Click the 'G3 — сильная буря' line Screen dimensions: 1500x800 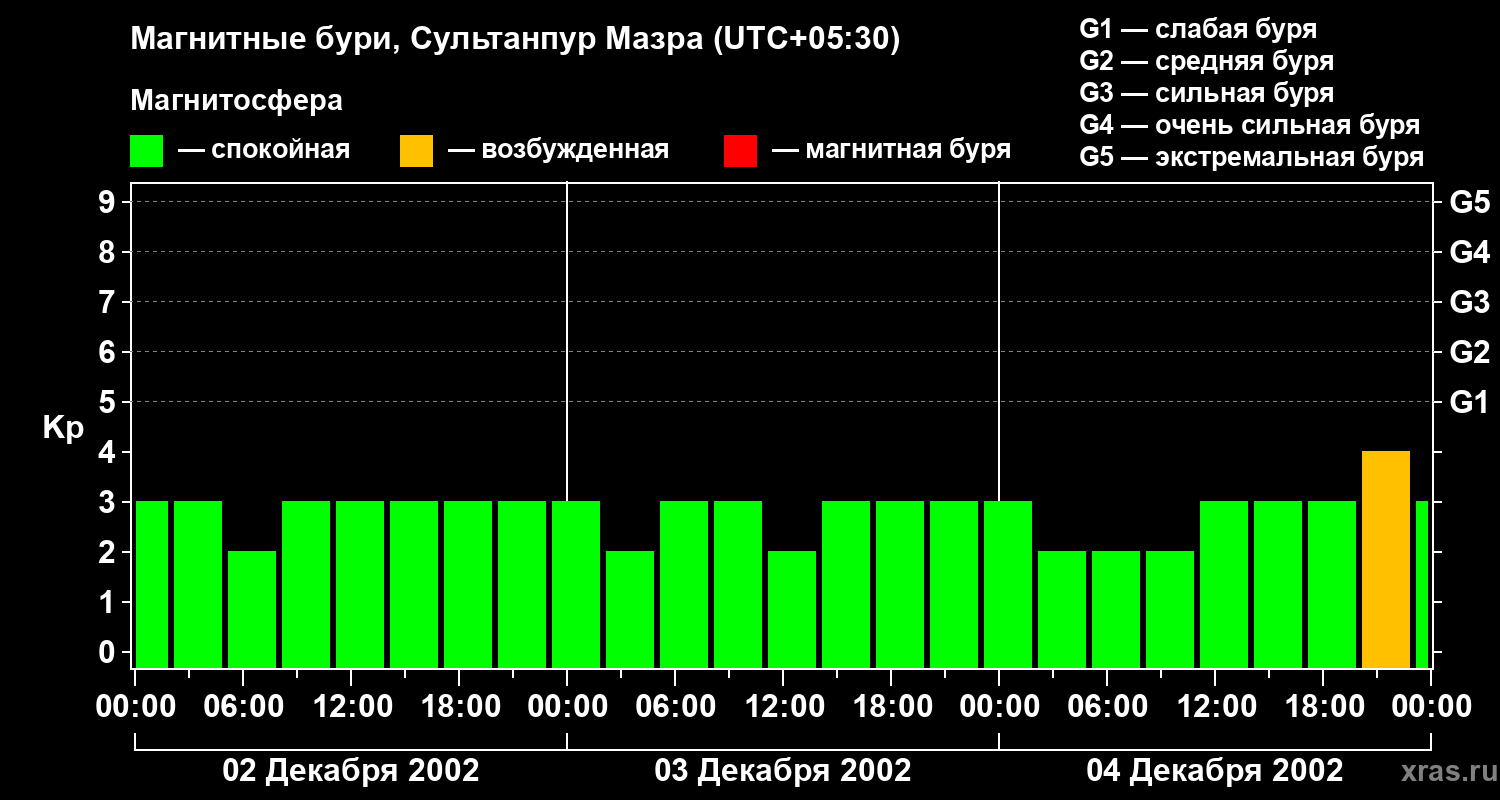click(1207, 93)
